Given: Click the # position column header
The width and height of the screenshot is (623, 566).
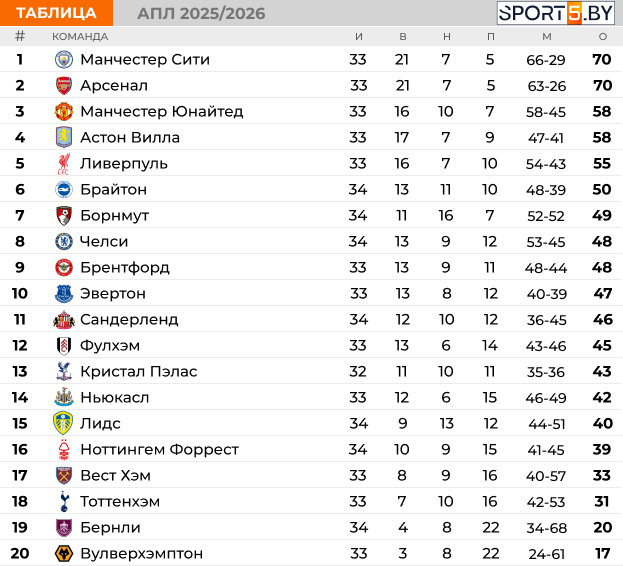Looking at the screenshot, I should (20, 36).
